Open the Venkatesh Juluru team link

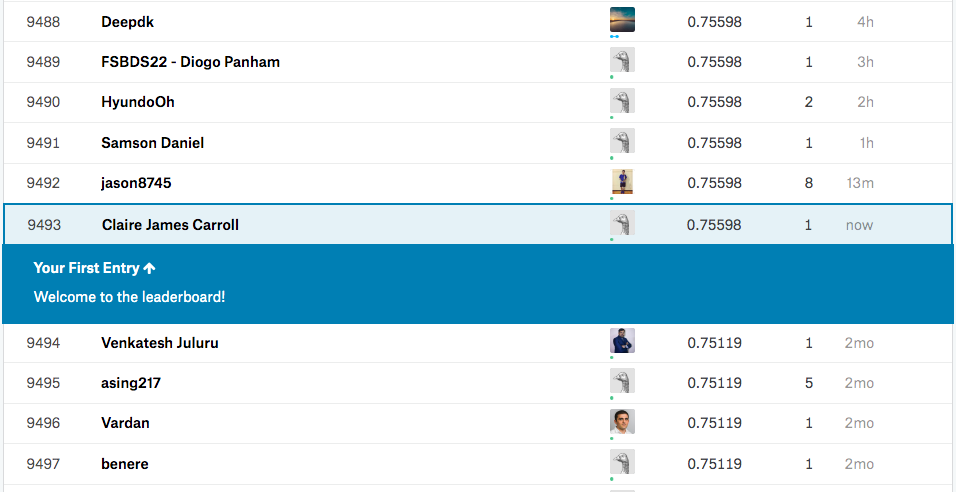(160, 343)
